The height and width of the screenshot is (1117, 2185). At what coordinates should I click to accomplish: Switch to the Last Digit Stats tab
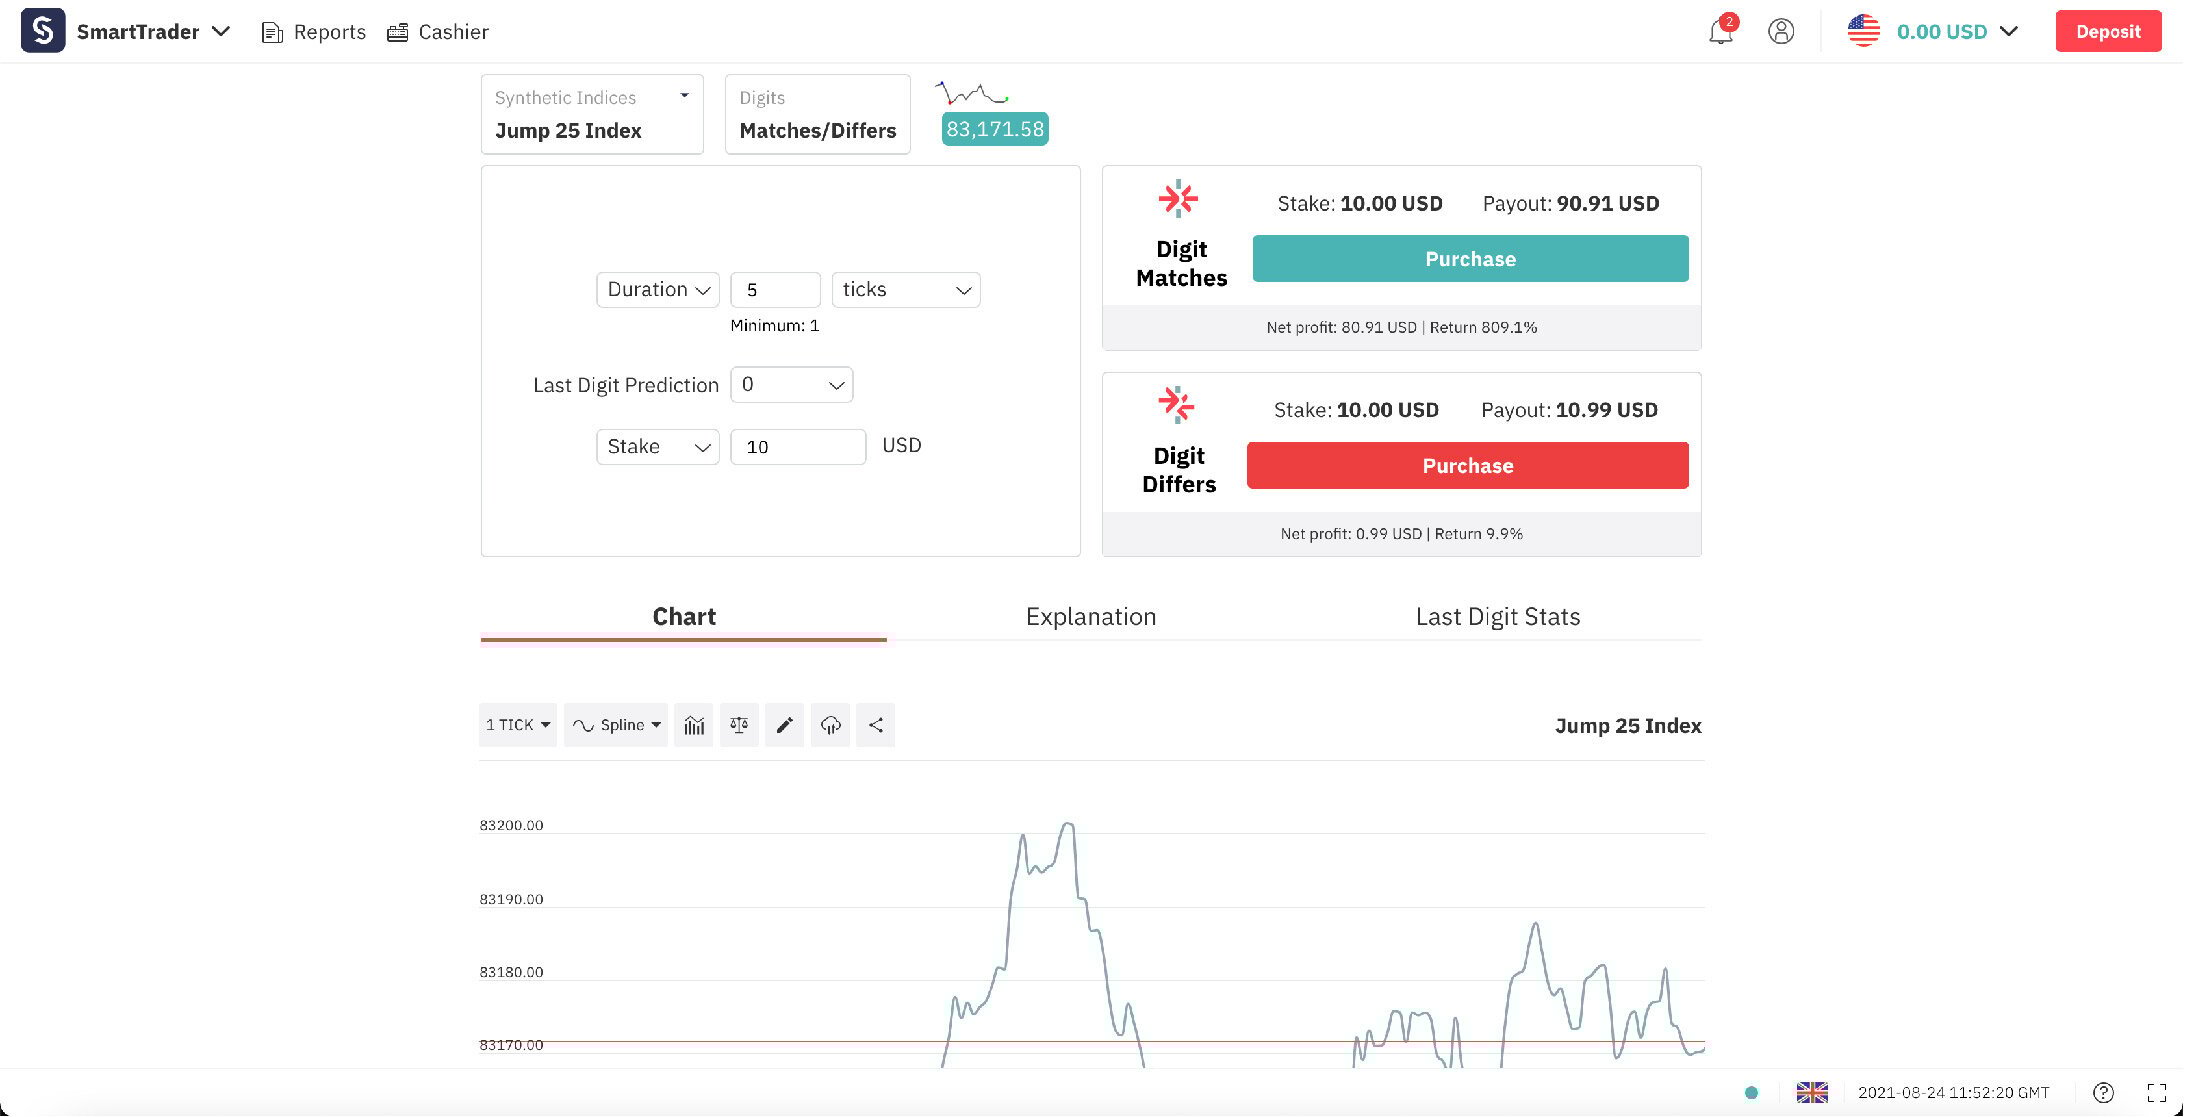pyautogui.click(x=1497, y=616)
